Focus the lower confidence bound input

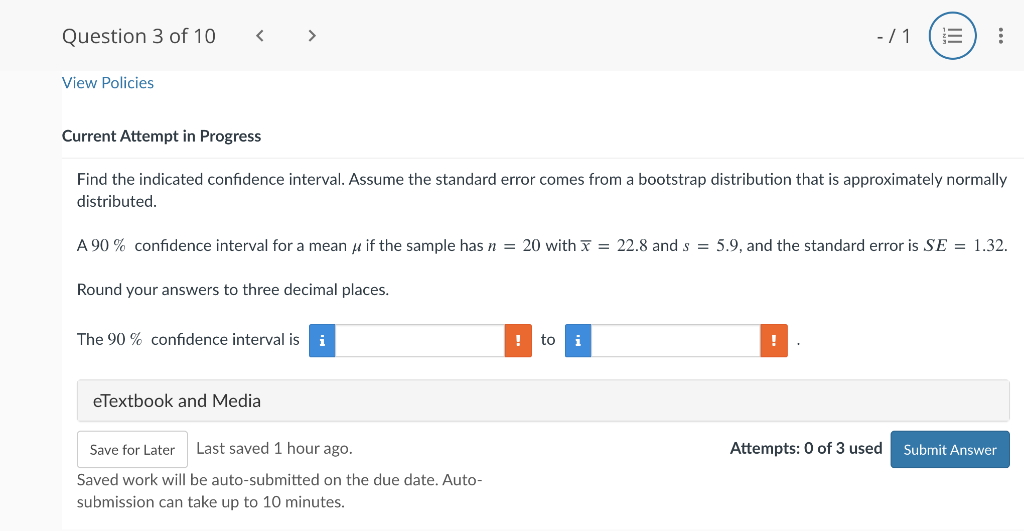point(419,340)
